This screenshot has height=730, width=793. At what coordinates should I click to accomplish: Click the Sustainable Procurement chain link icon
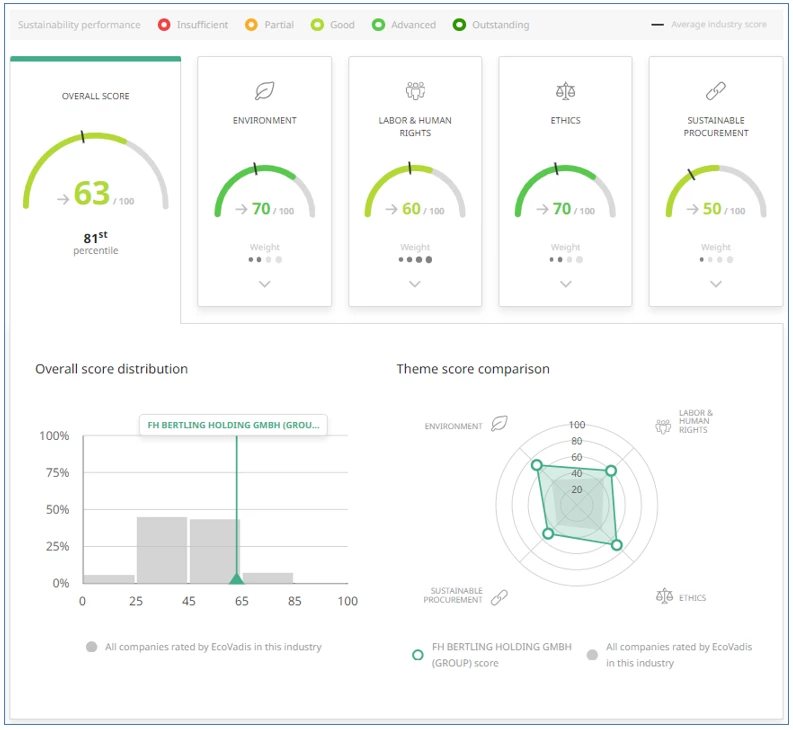point(716,91)
